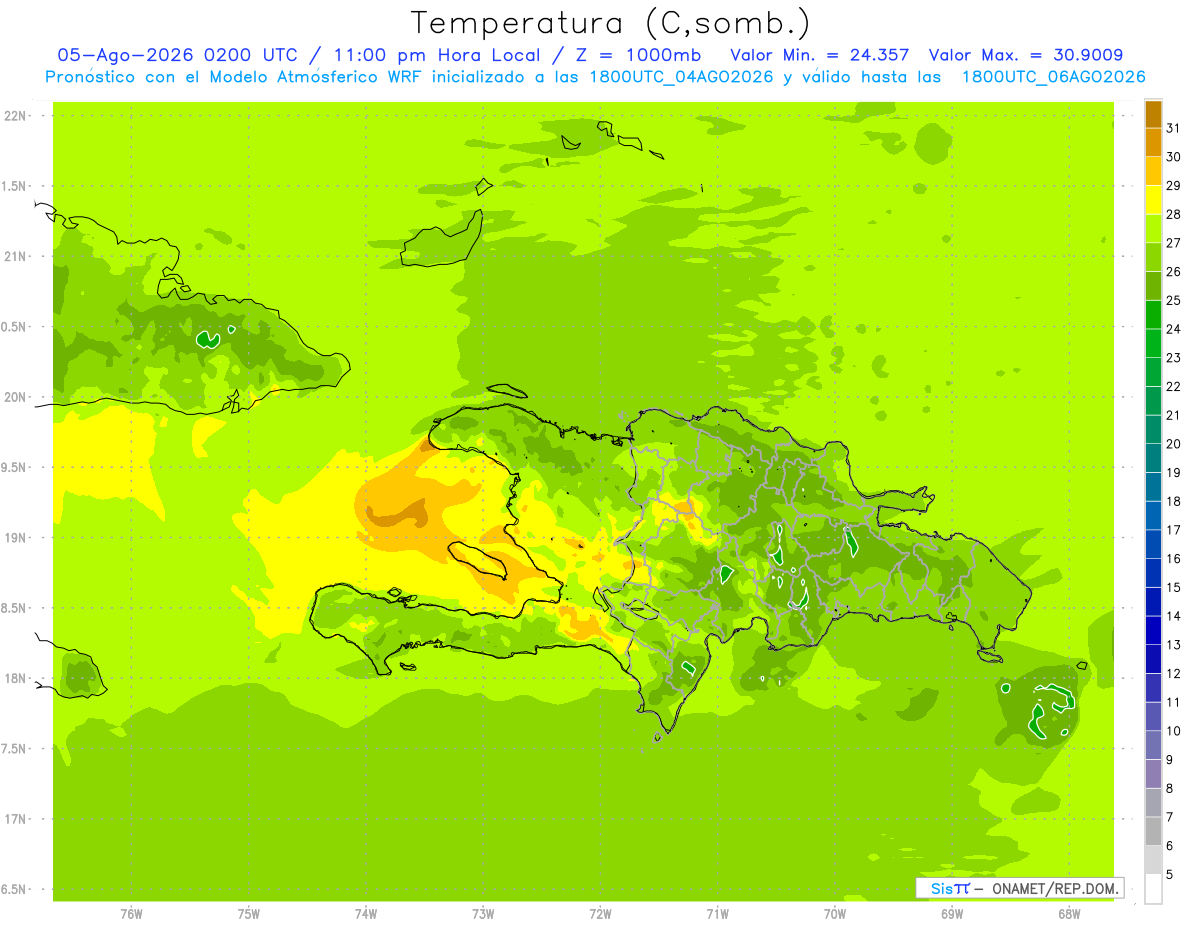Click the '20N' latitude label
Viewport: 1200px width, 927px height.
pyautogui.click(x=16, y=397)
